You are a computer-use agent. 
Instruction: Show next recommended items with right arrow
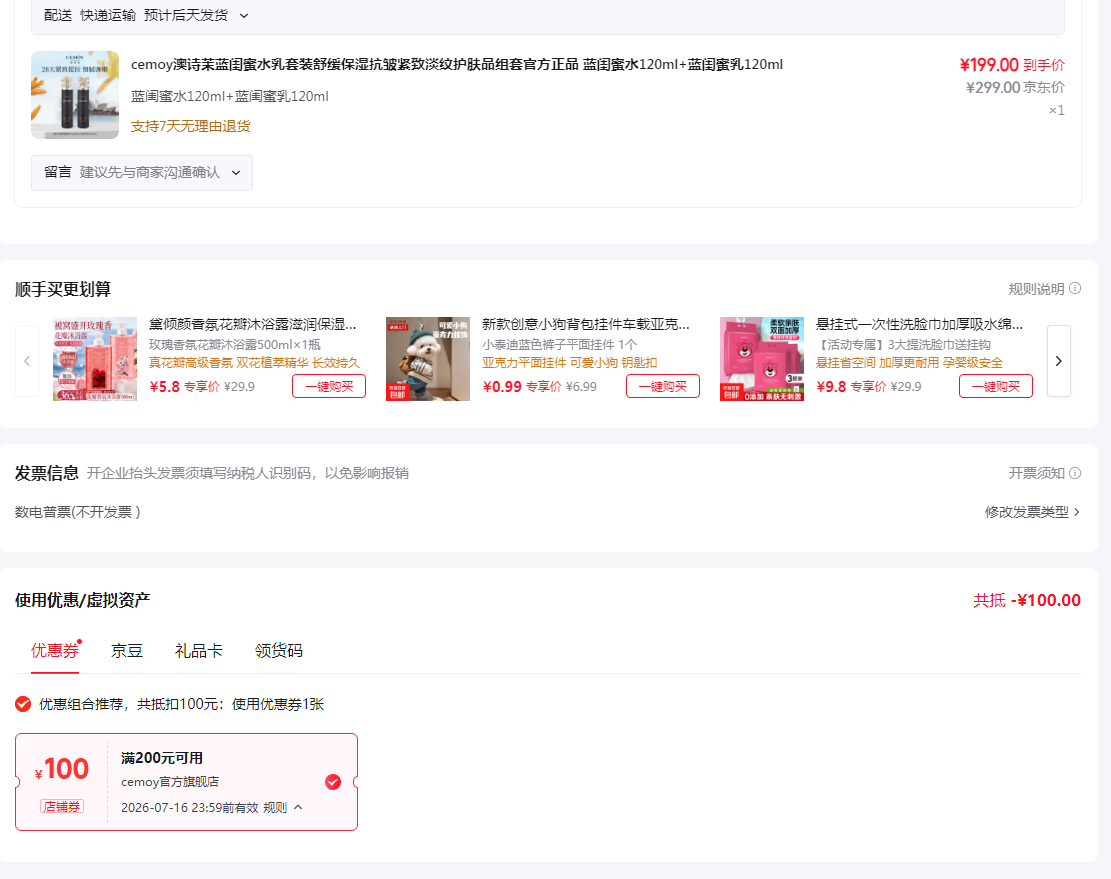click(x=1059, y=361)
